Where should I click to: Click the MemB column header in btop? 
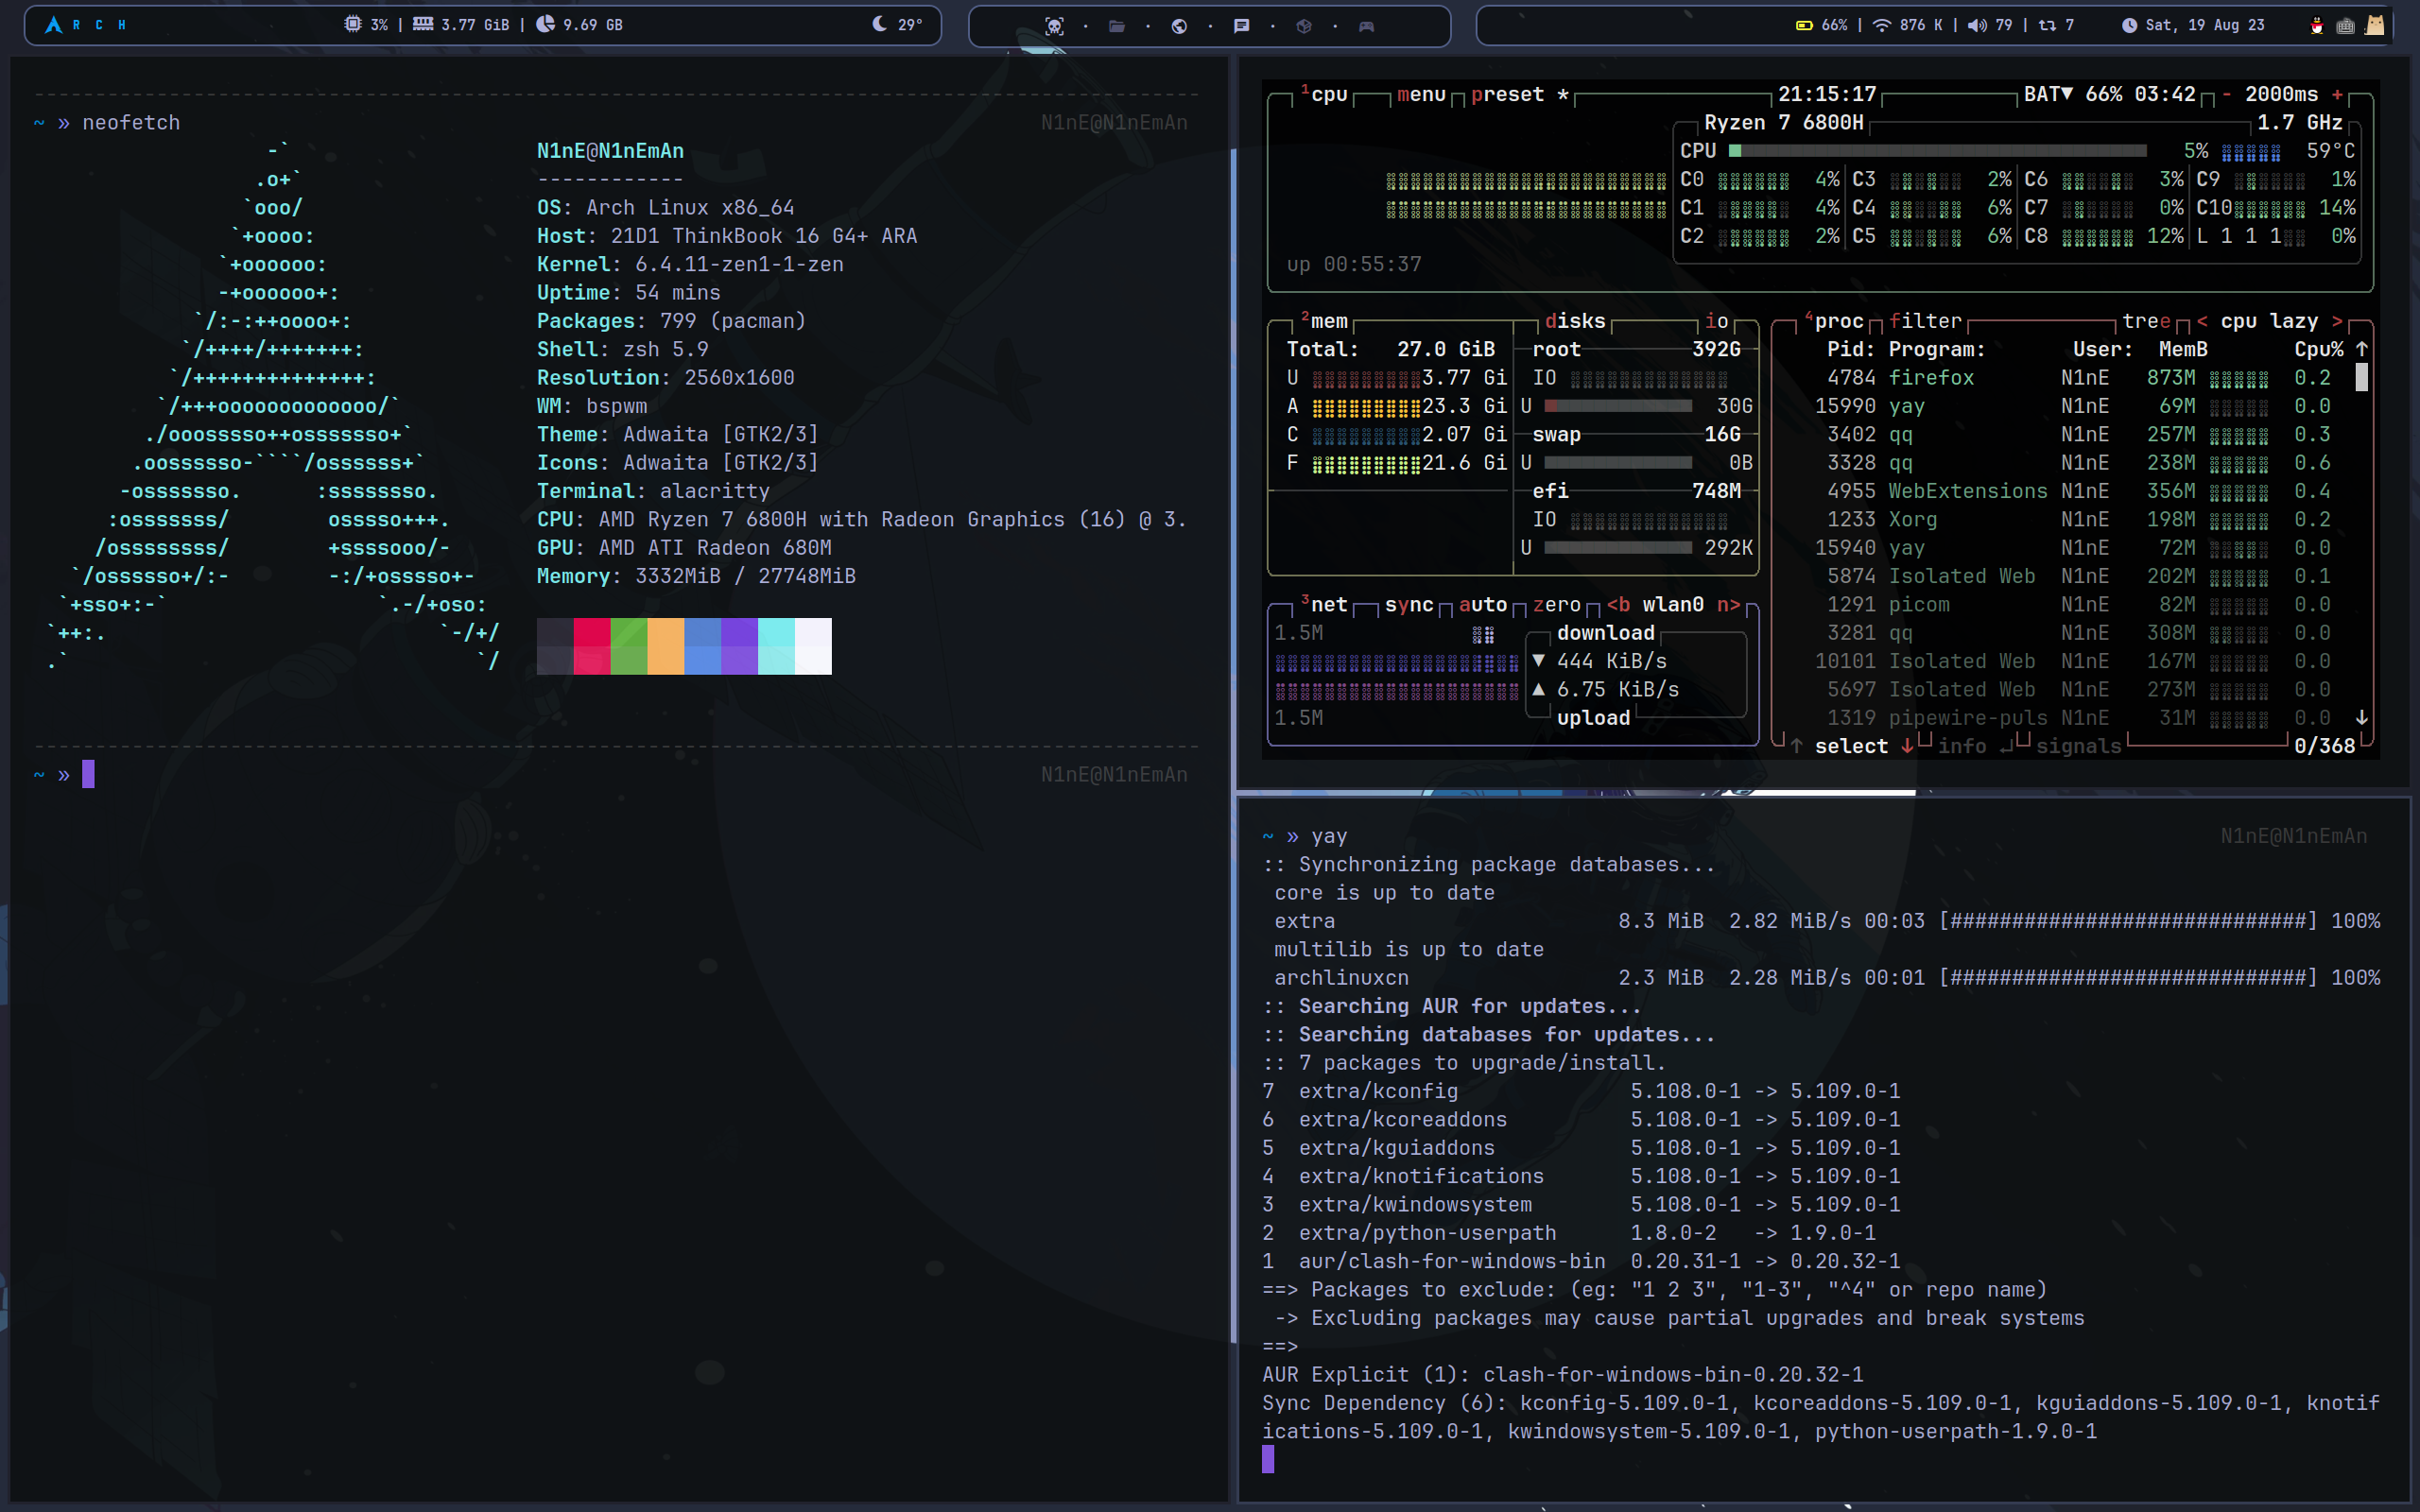(x=2183, y=349)
